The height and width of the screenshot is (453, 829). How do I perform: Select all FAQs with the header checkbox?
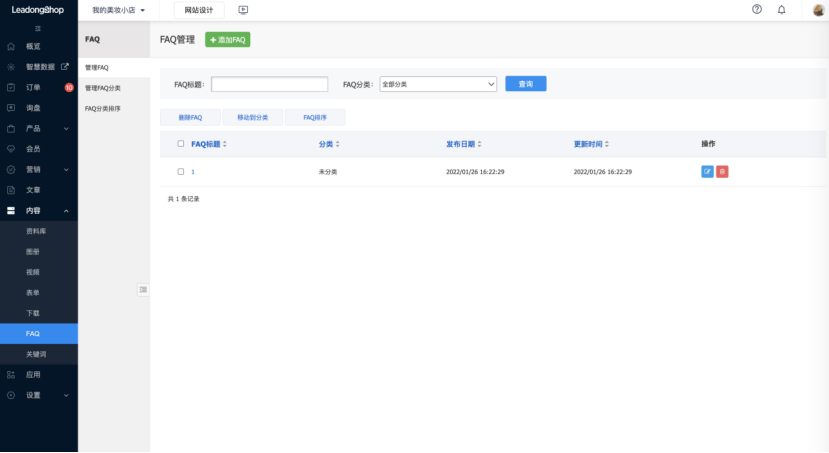(x=181, y=143)
